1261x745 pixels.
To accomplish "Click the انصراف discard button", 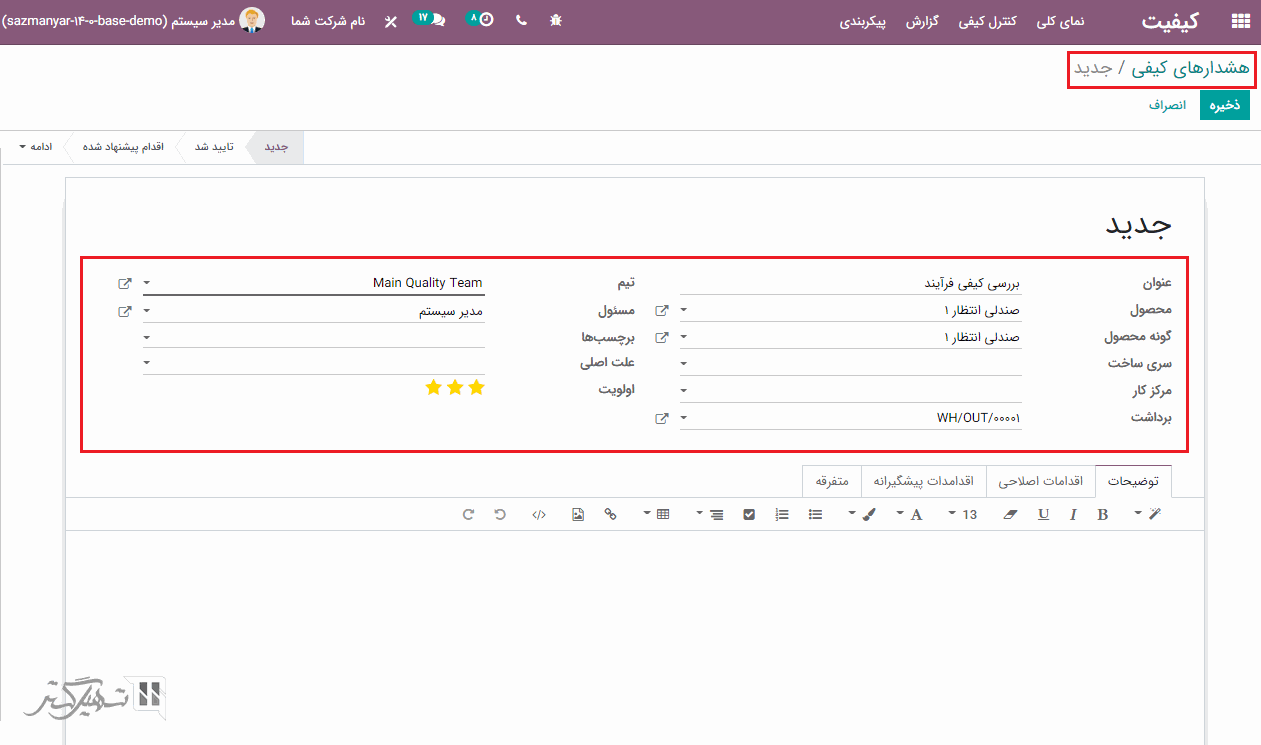I will (1166, 105).
